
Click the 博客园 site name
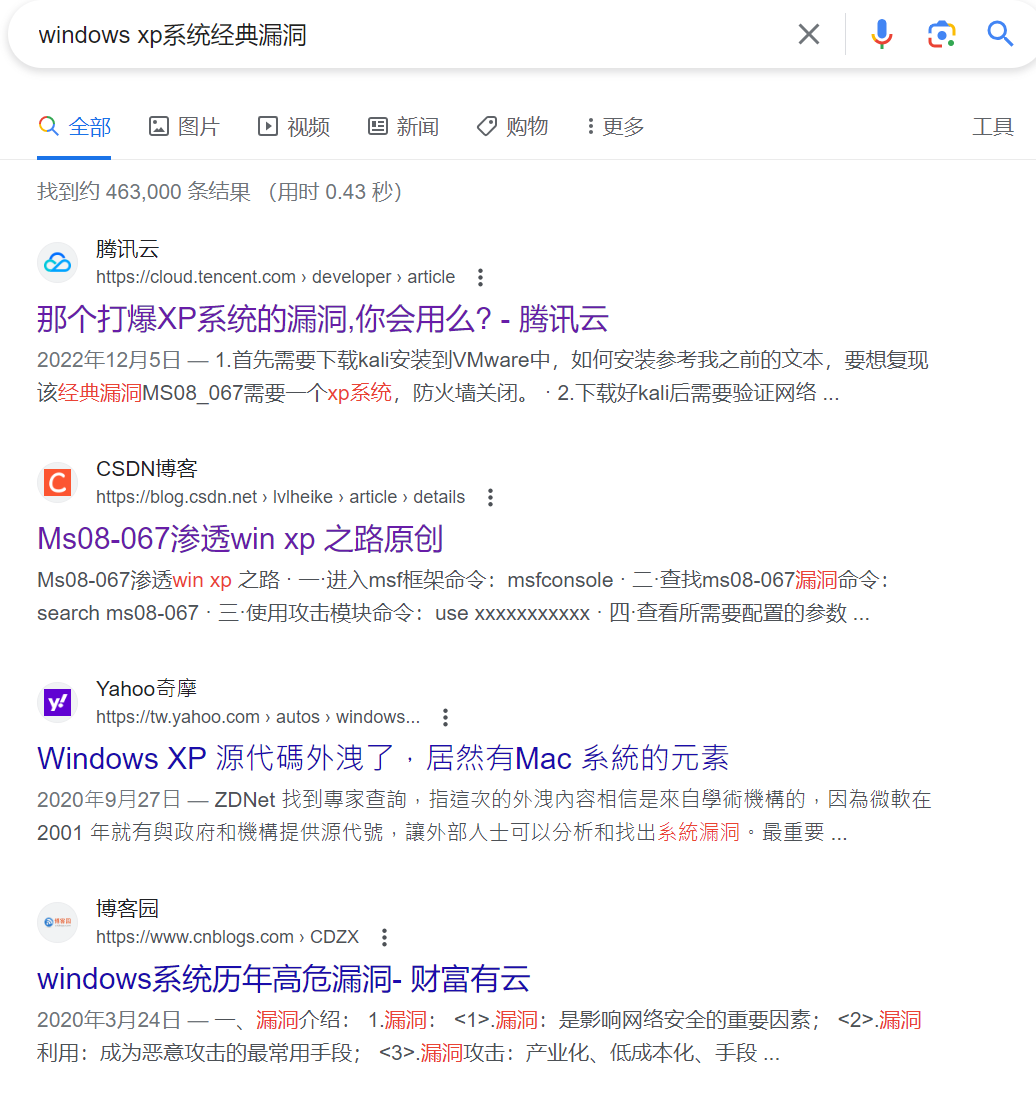click(x=127, y=908)
